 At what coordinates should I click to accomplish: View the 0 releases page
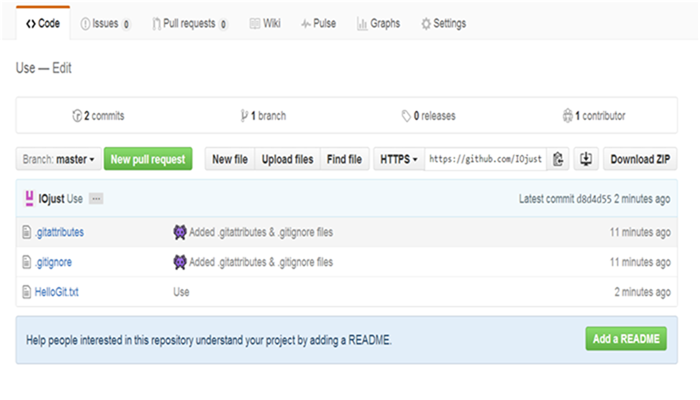pos(429,116)
